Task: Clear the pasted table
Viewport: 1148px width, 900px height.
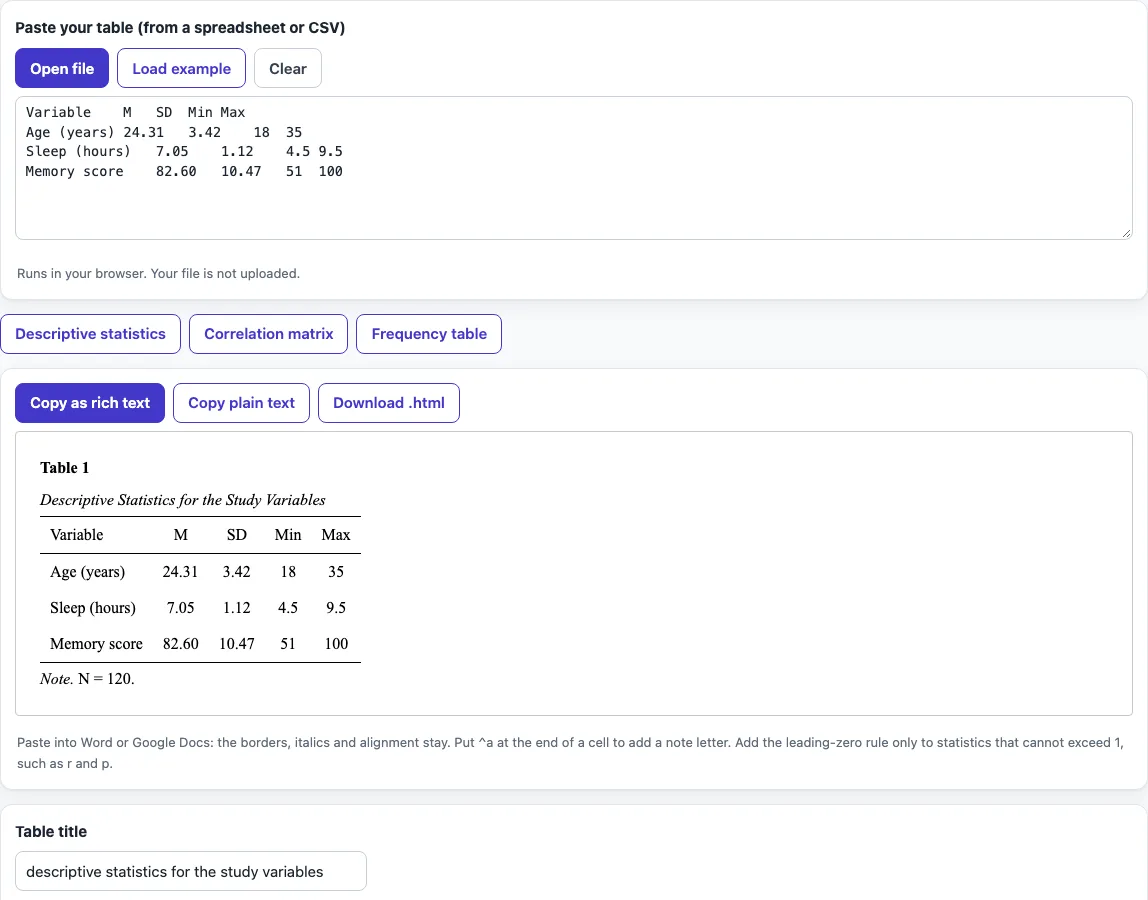Action: [x=288, y=68]
